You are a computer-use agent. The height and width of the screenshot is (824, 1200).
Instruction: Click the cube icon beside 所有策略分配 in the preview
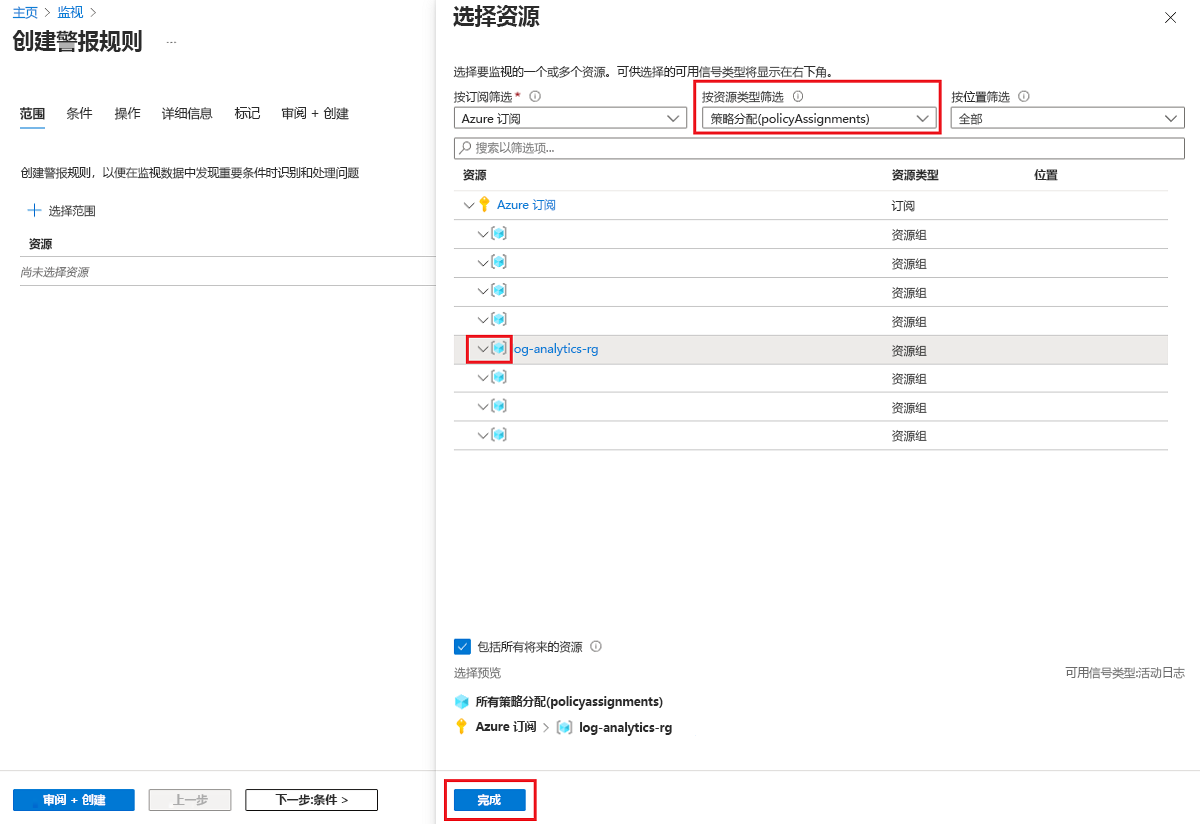pos(462,702)
